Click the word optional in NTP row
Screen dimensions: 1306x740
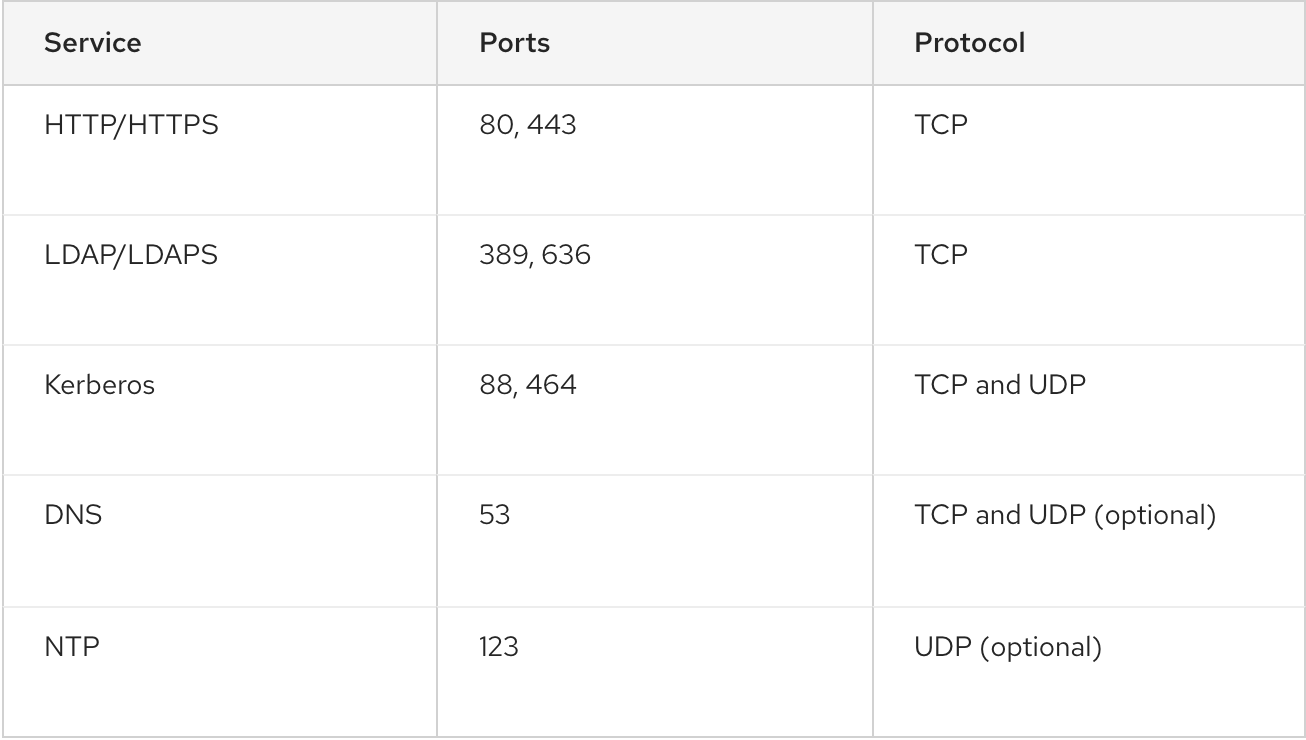pos(1041,648)
